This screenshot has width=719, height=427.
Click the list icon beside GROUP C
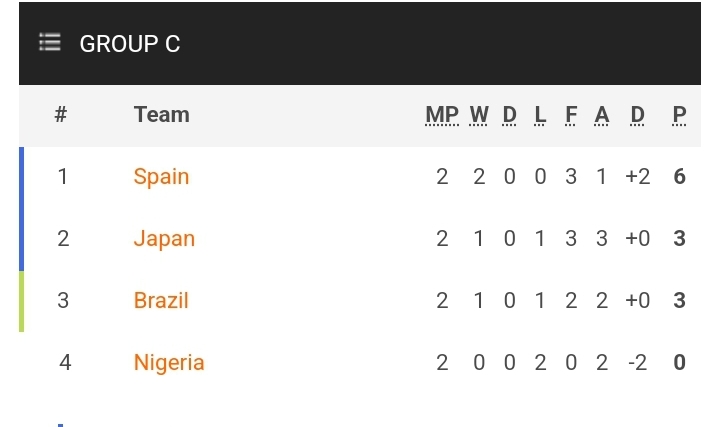pos(50,43)
